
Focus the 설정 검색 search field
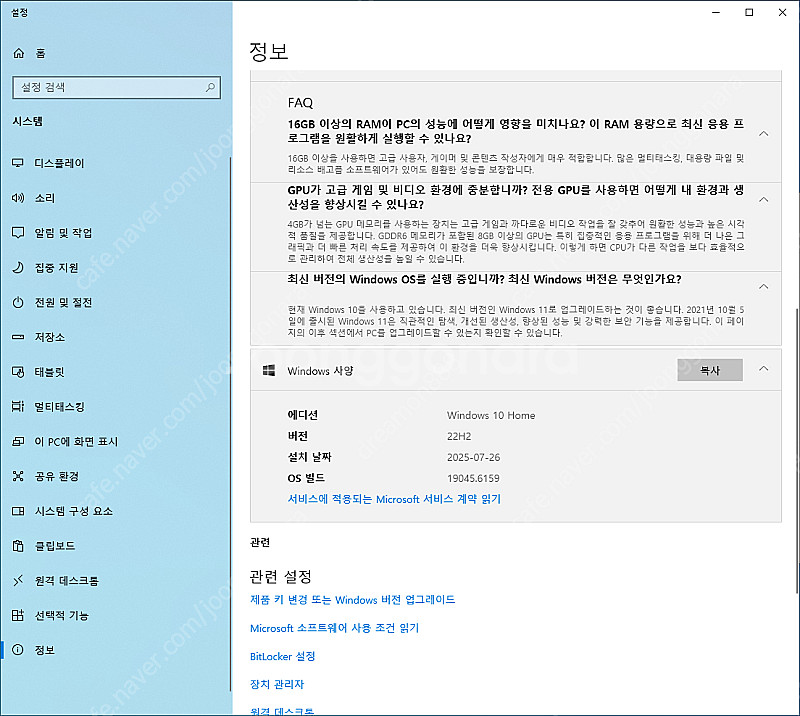(x=116, y=87)
